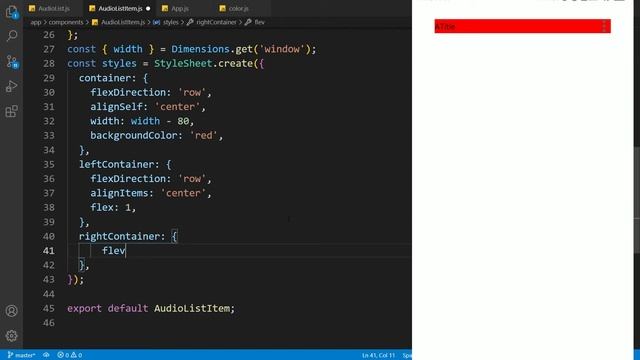The width and height of the screenshot is (640, 360).
Task: Open the errors and warnings count in status bar
Action: pos(69,355)
